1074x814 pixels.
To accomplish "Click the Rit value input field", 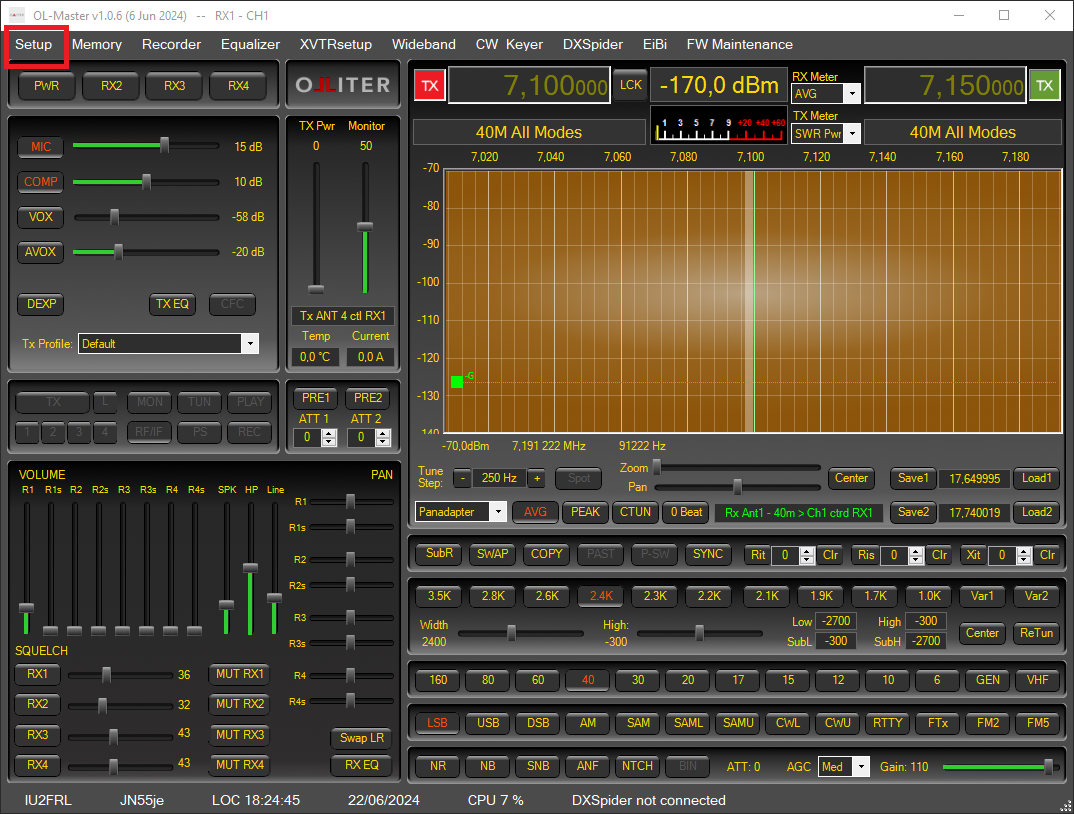I will [785, 555].
